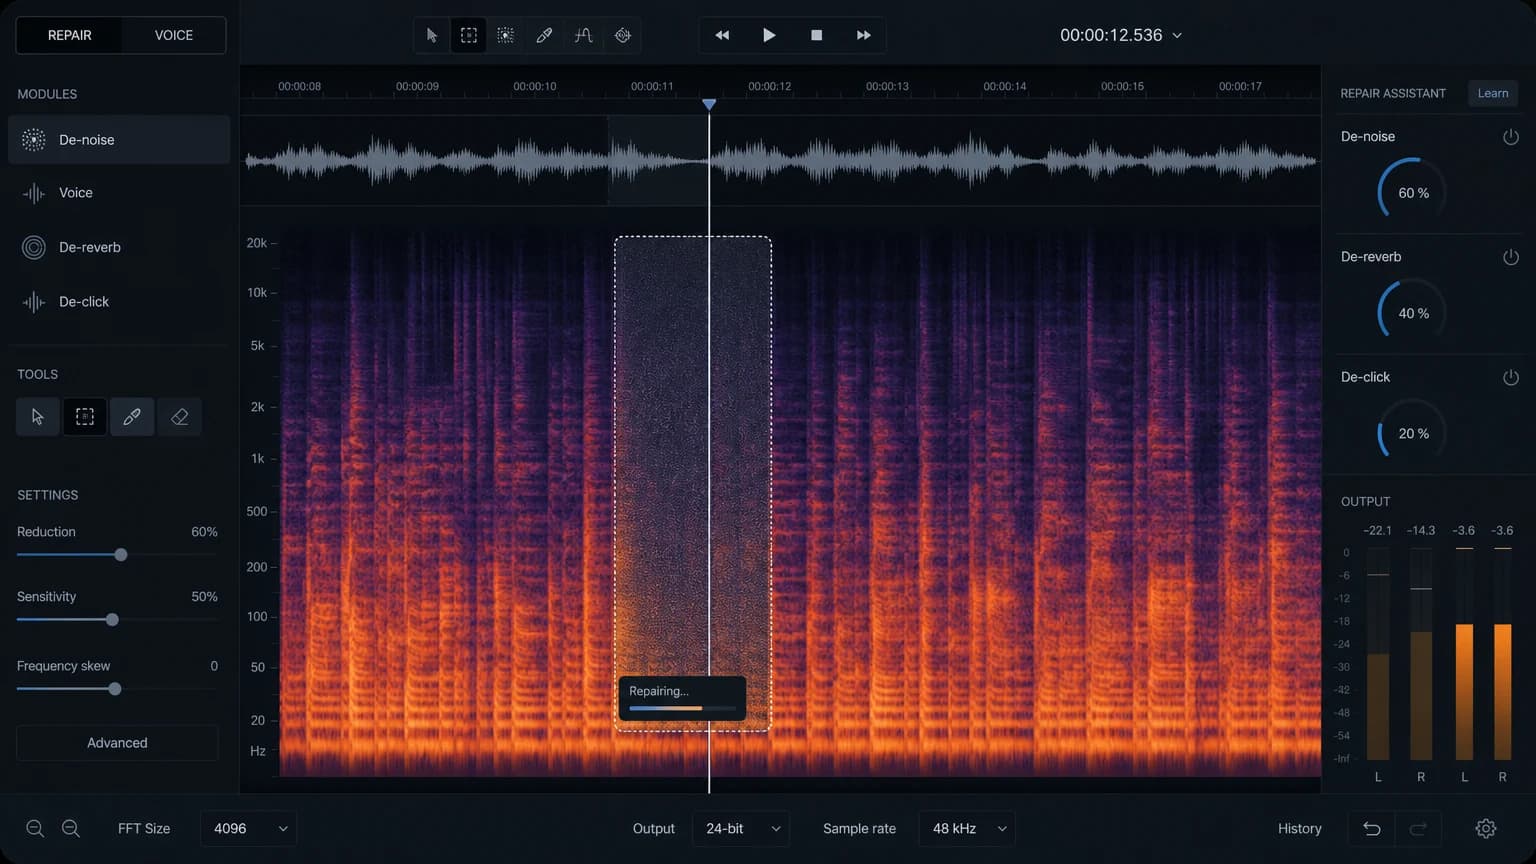Click the 00:00:10 mark on the ruler

(x=535, y=86)
